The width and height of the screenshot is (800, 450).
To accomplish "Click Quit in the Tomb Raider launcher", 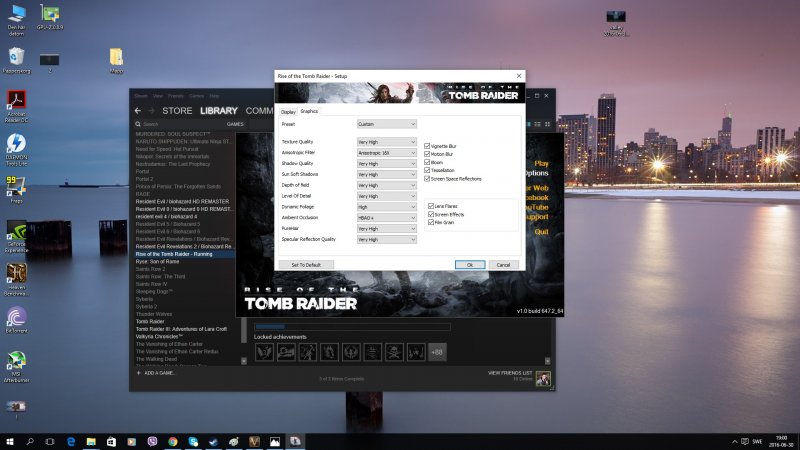I will 541,232.
